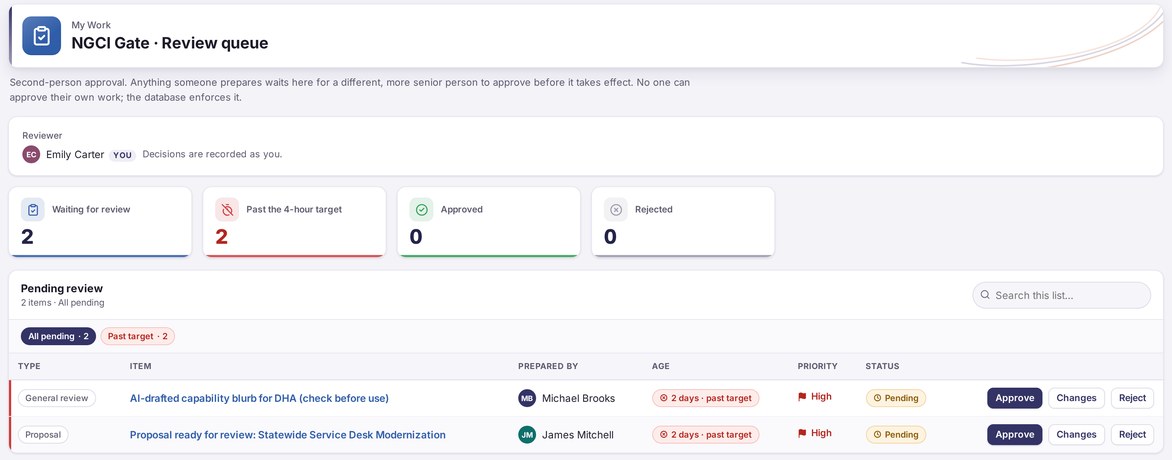
Task: Reject the AI-drafted DHA blurb
Action: click(x=1132, y=398)
